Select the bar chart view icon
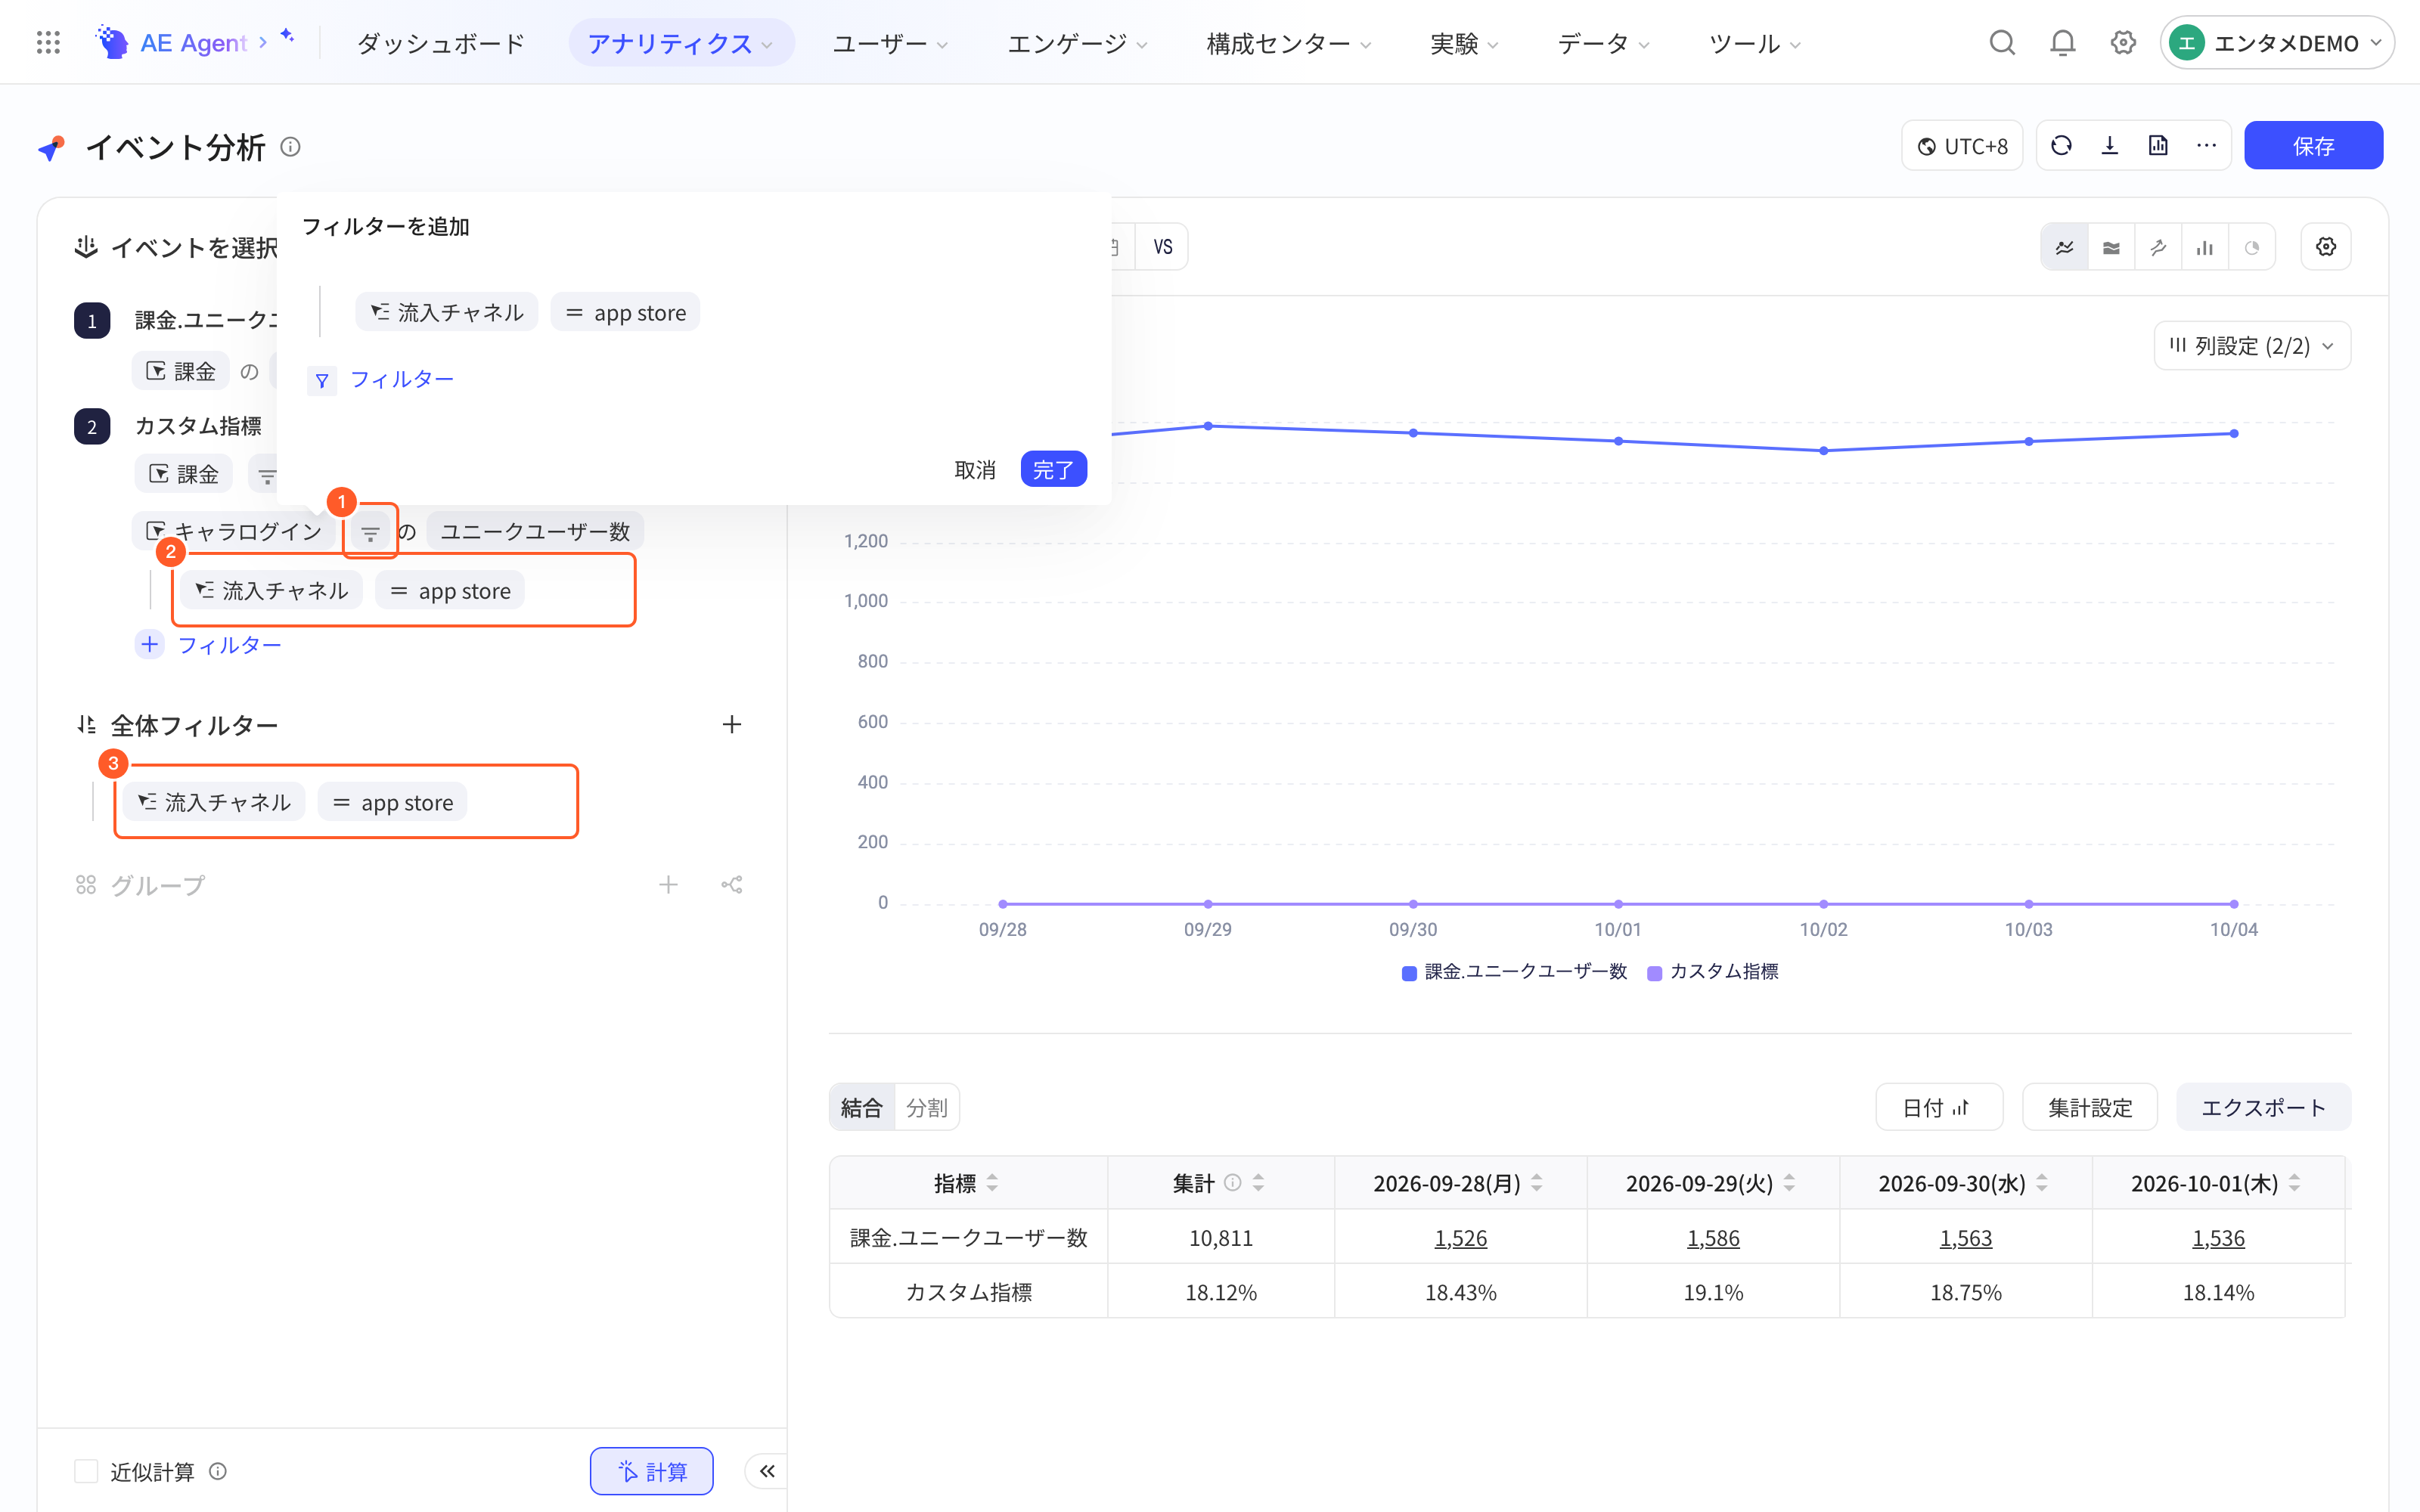The width and height of the screenshot is (2420, 1512). pos(2205,247)
